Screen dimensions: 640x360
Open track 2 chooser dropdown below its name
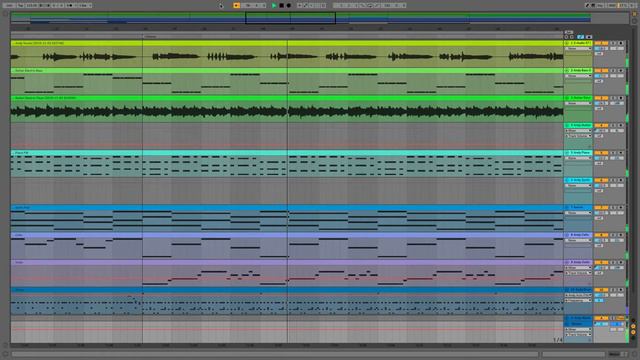578,76
